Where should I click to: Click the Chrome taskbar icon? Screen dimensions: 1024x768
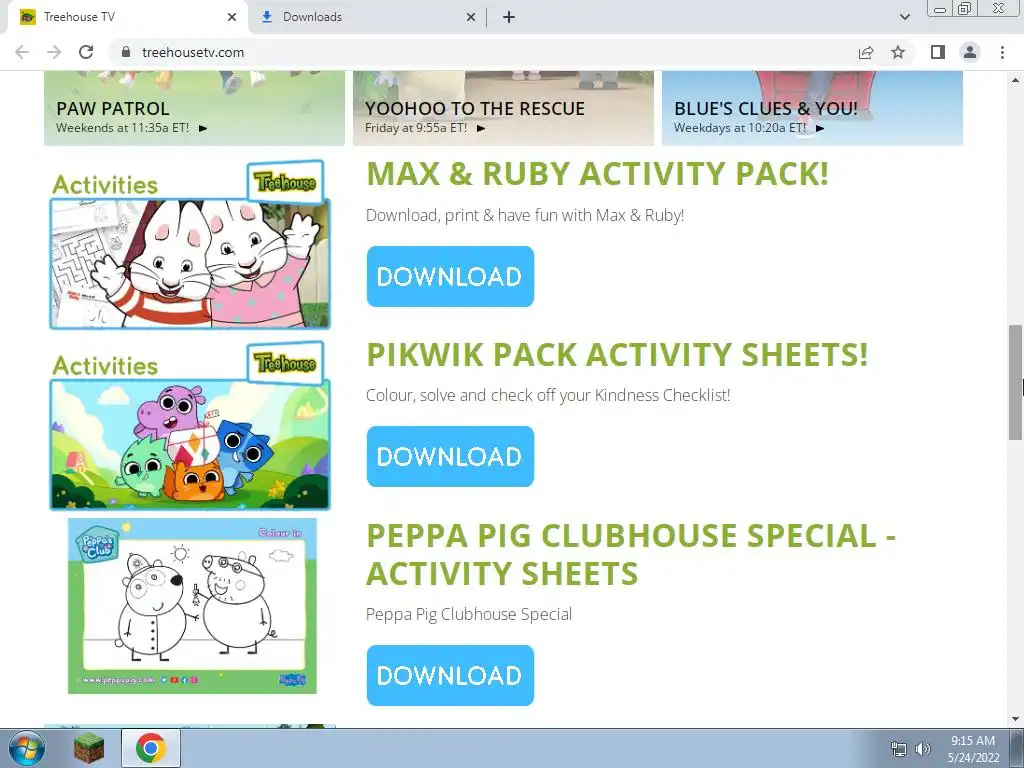(x=151, y=748)
